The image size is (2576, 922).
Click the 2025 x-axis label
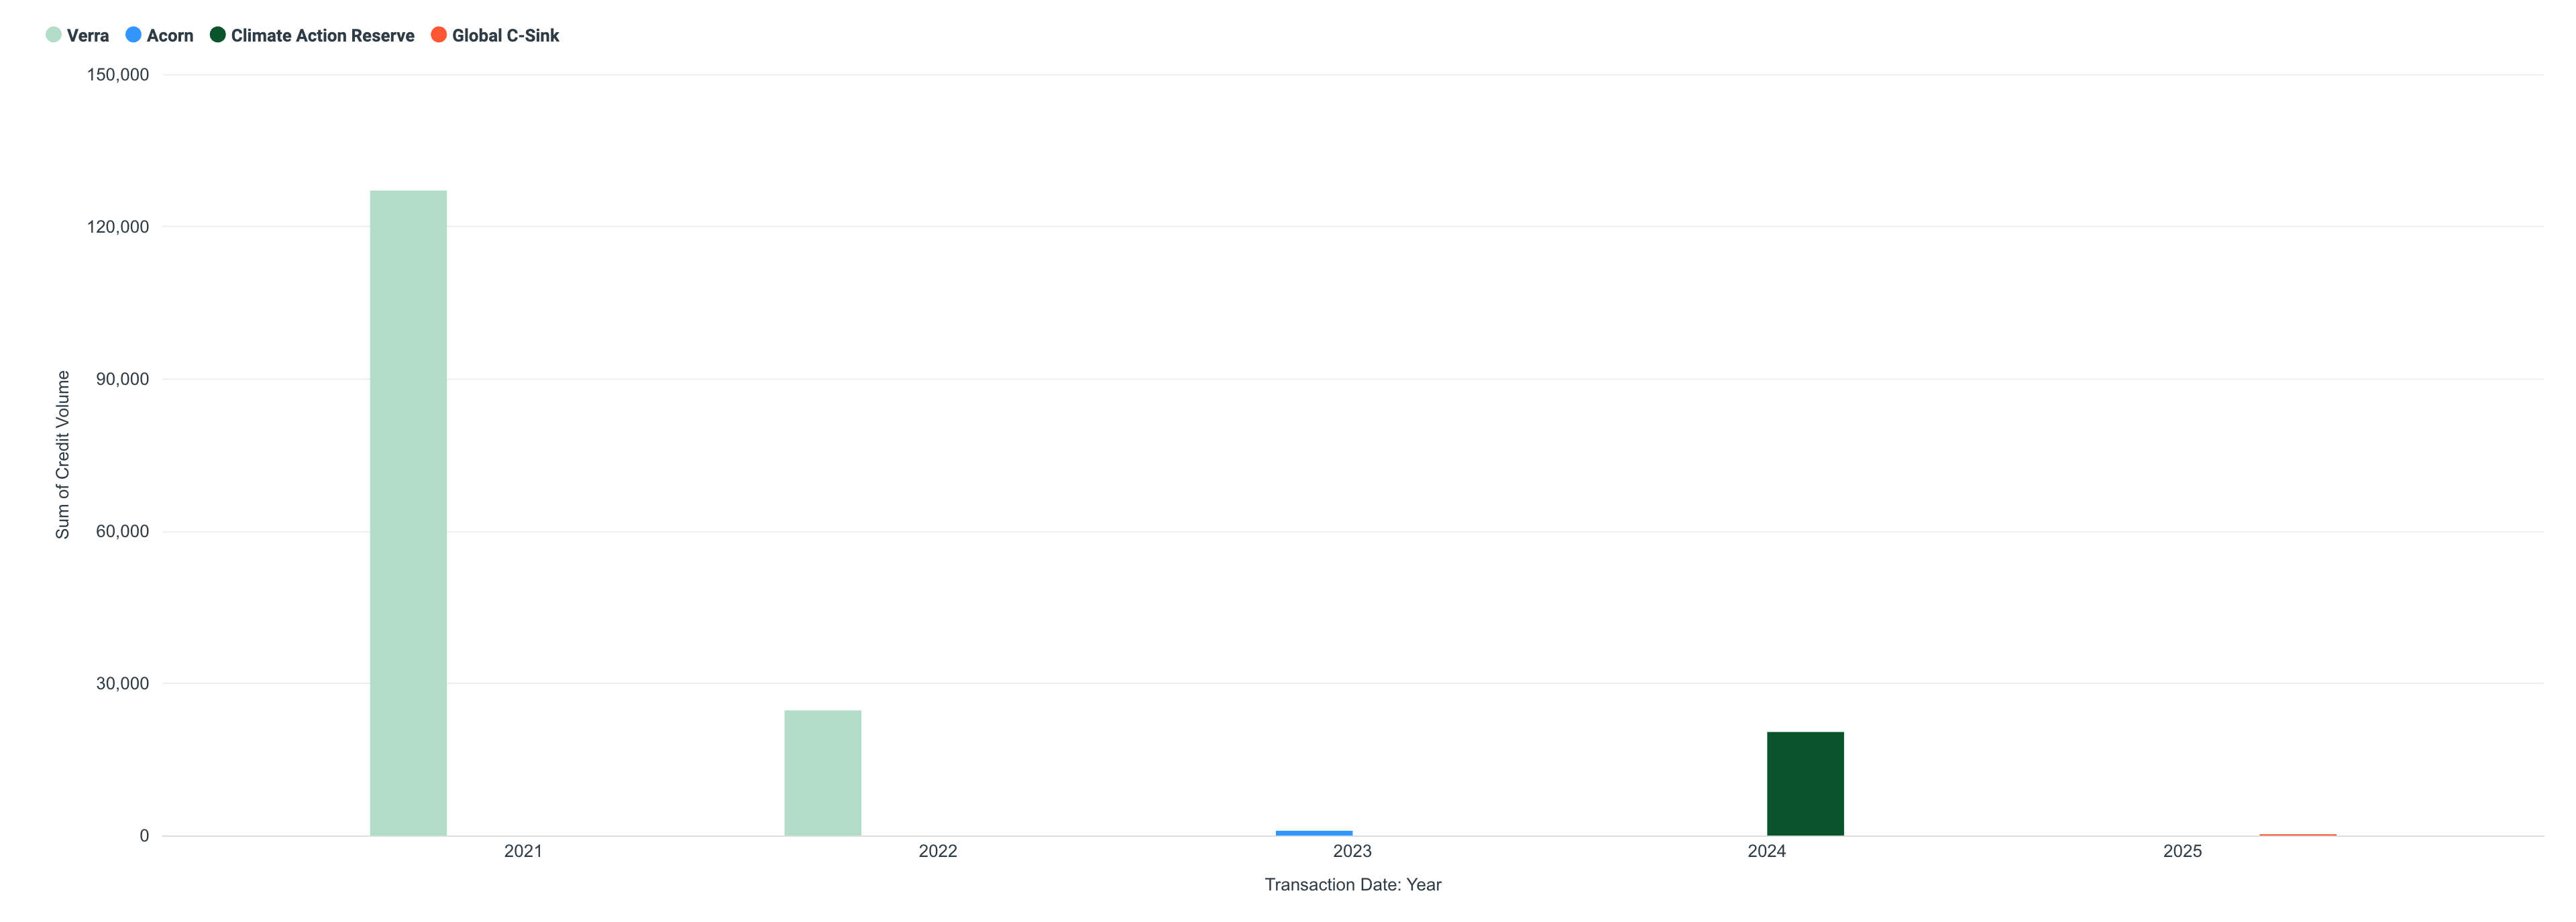click(x=2182, y=851)
